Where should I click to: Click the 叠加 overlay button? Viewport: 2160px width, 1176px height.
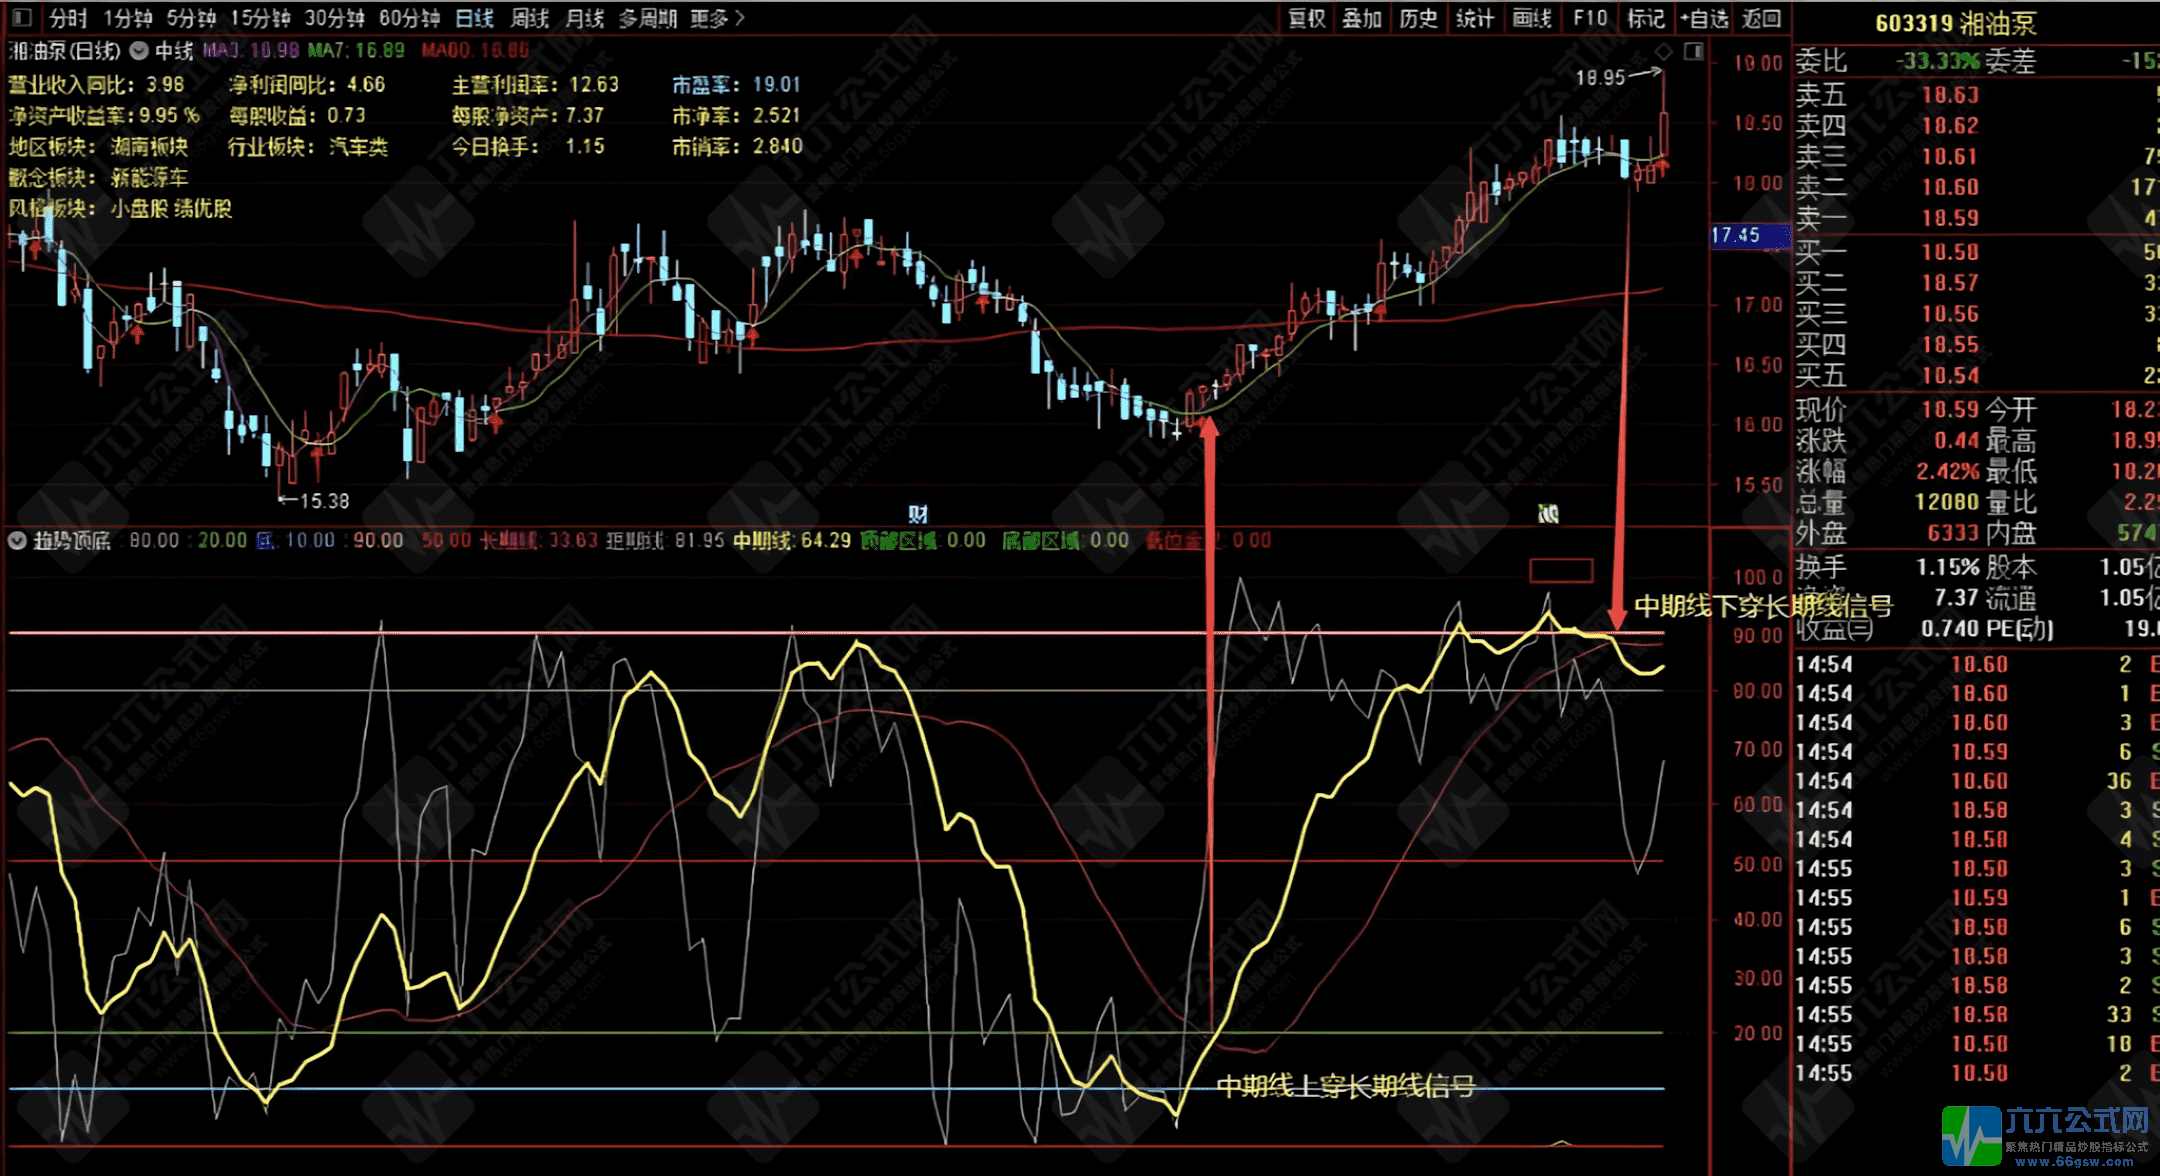[x=1362, y=18]
